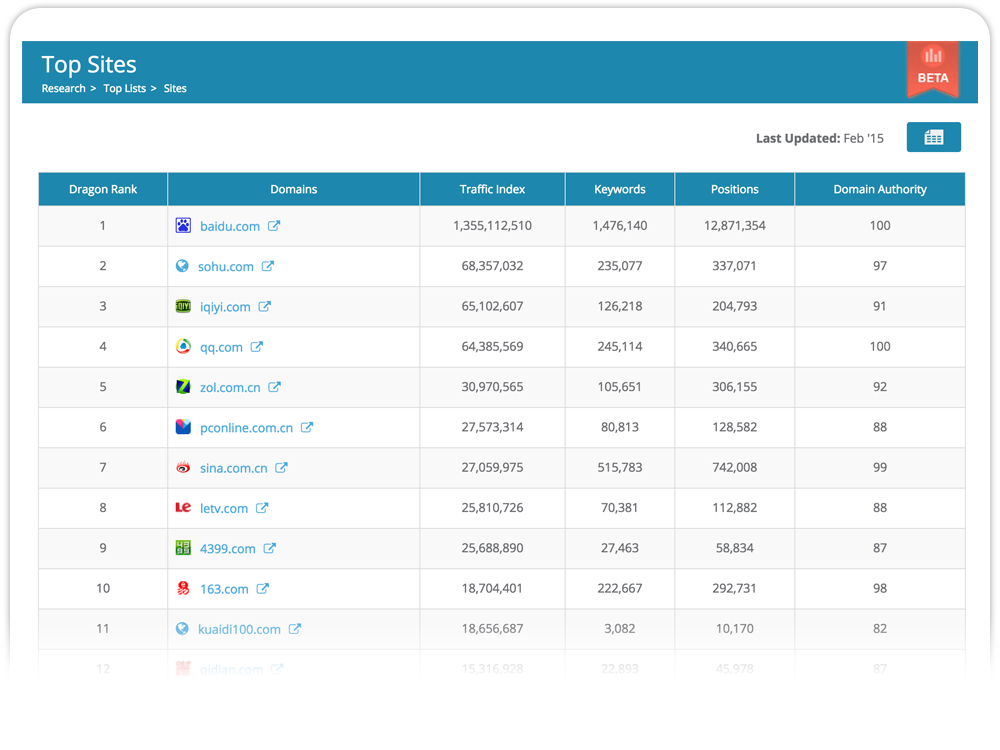The height and width of the screenshot is (750, 1000).
Task: Click the external link icon beside baidu.com
Action: coord(274,226)
